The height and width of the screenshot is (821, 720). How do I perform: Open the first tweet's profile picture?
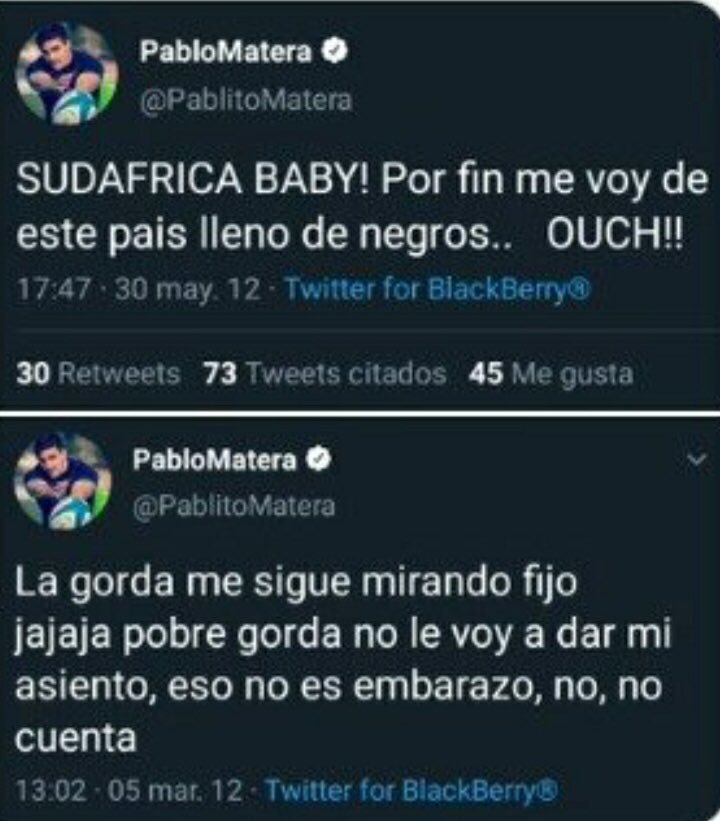tap(67, 73)
